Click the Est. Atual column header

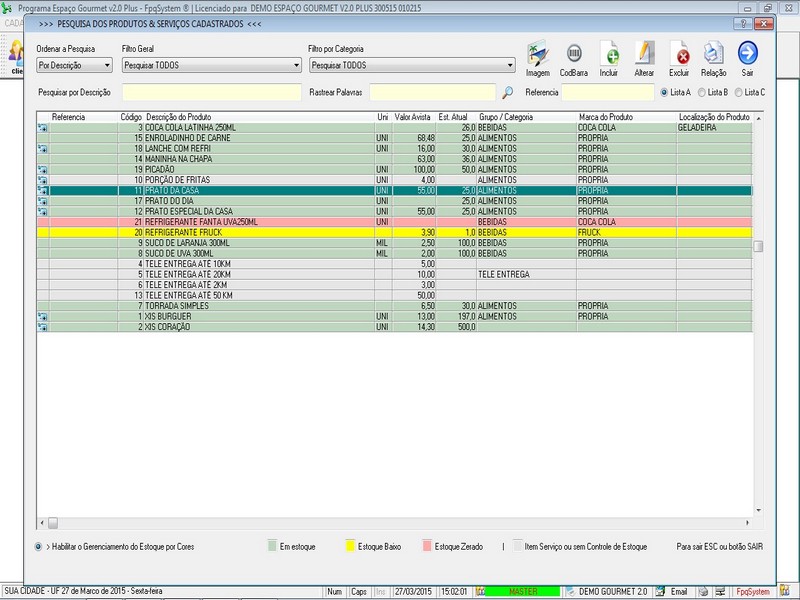click(453, 117)
